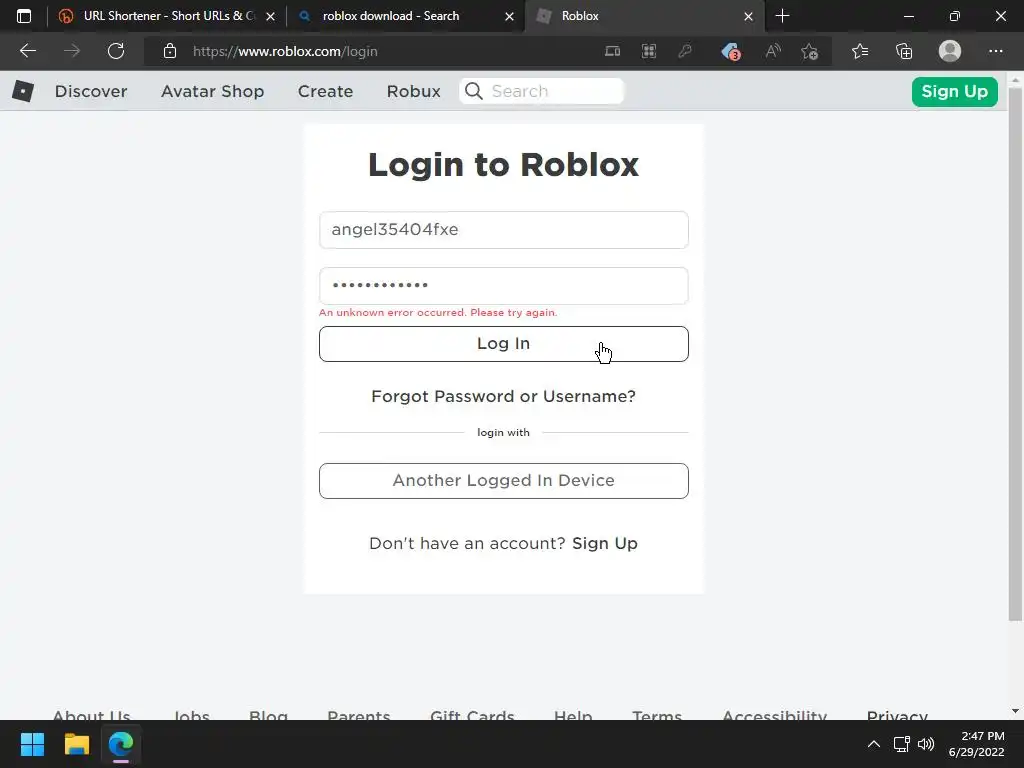
Task: Open the tab actions menu icon
Action: [24, 16]
